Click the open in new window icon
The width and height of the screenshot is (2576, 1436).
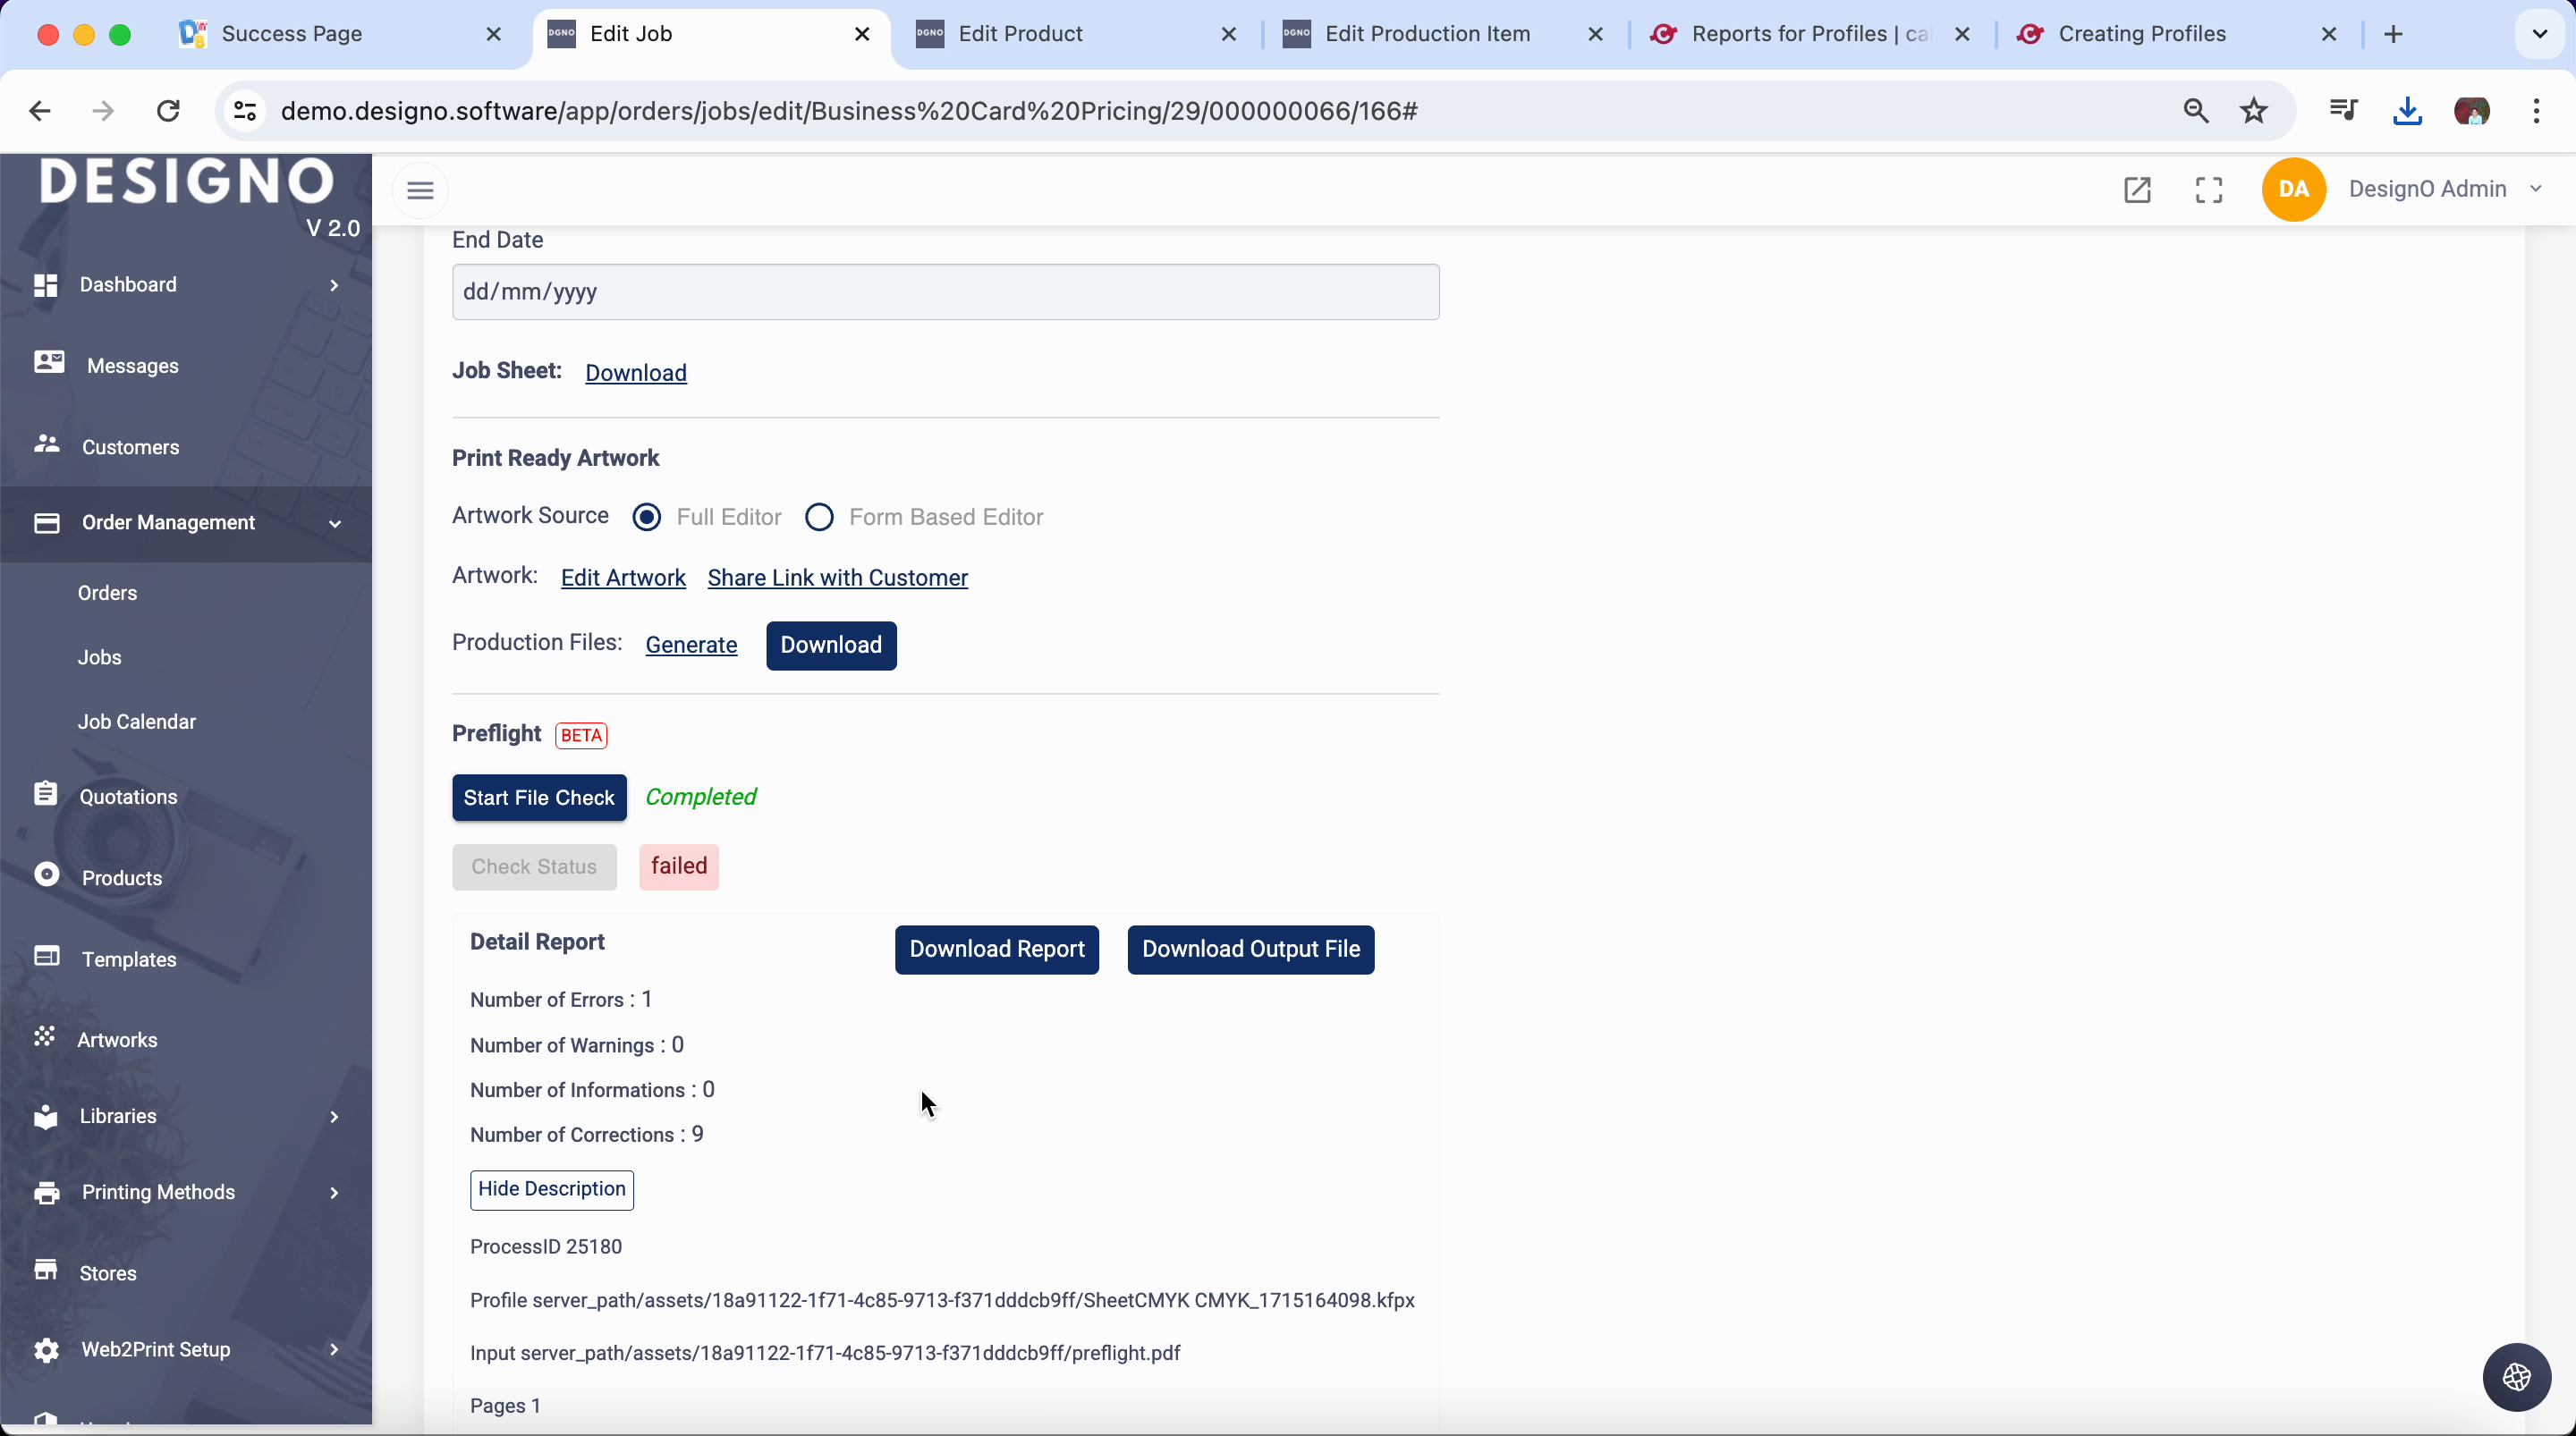coord(2137,190)
